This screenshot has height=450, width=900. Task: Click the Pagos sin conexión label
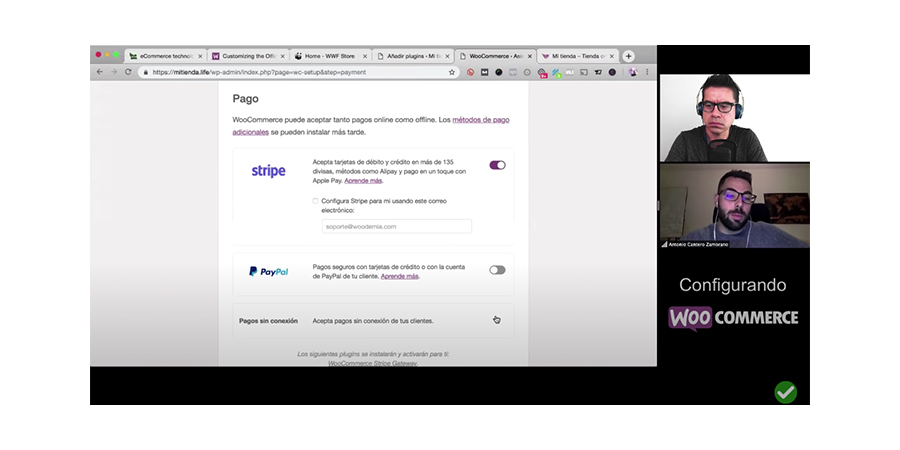pos(268,321)
